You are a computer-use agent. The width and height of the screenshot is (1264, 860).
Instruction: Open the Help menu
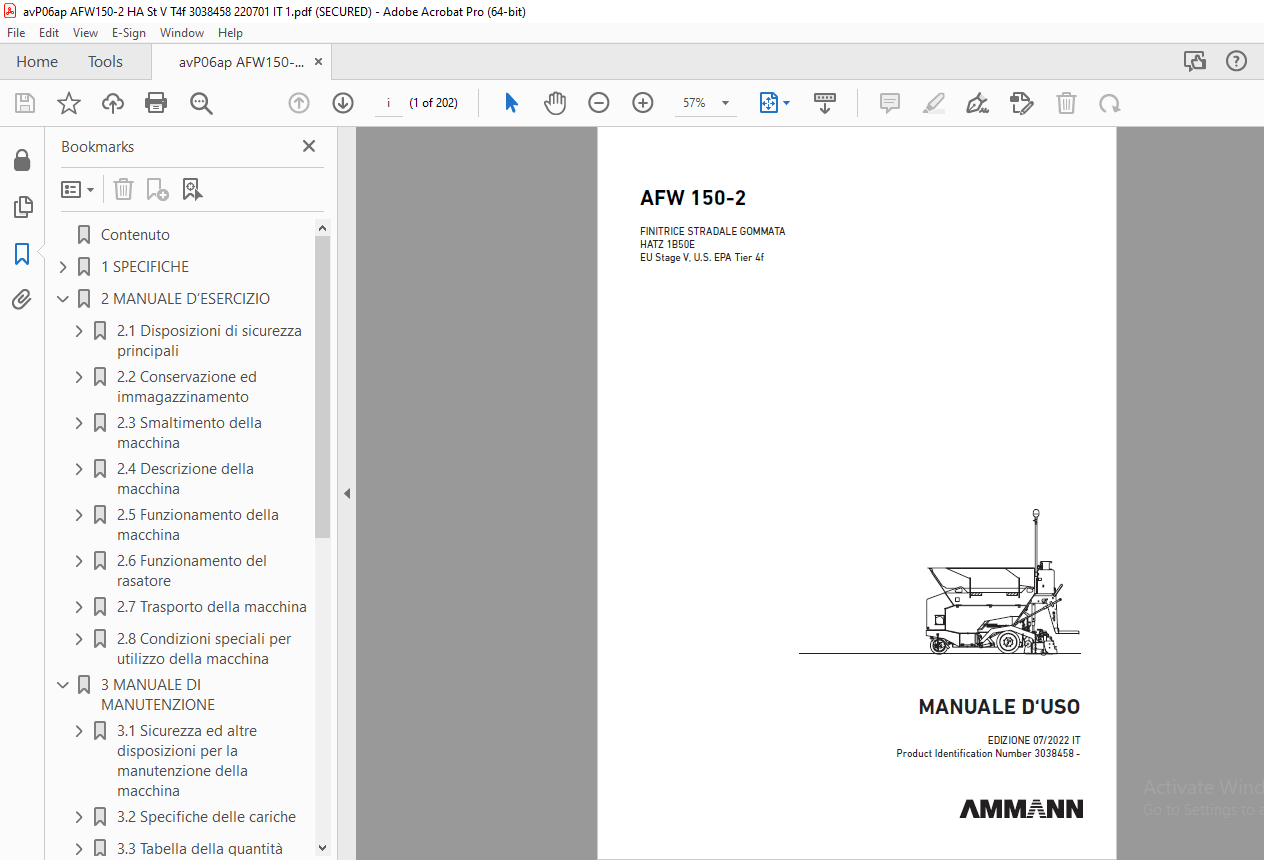(230, 33)
